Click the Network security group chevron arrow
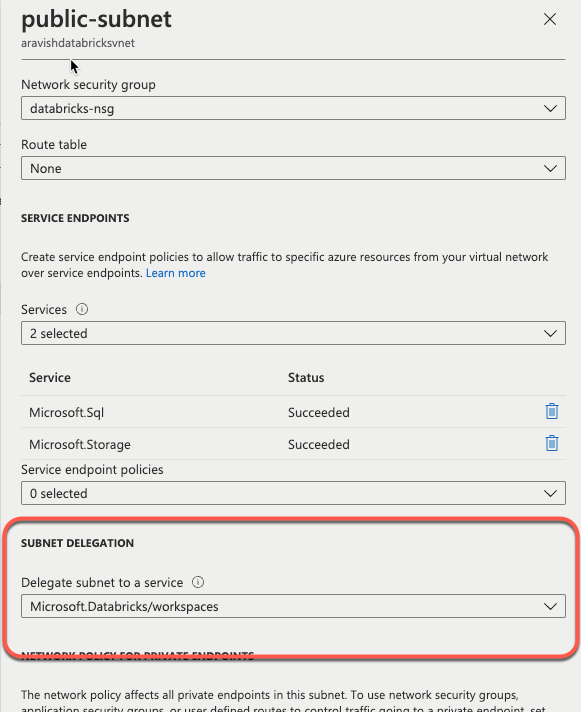581x712 pixels. click(x=550, y=109)
